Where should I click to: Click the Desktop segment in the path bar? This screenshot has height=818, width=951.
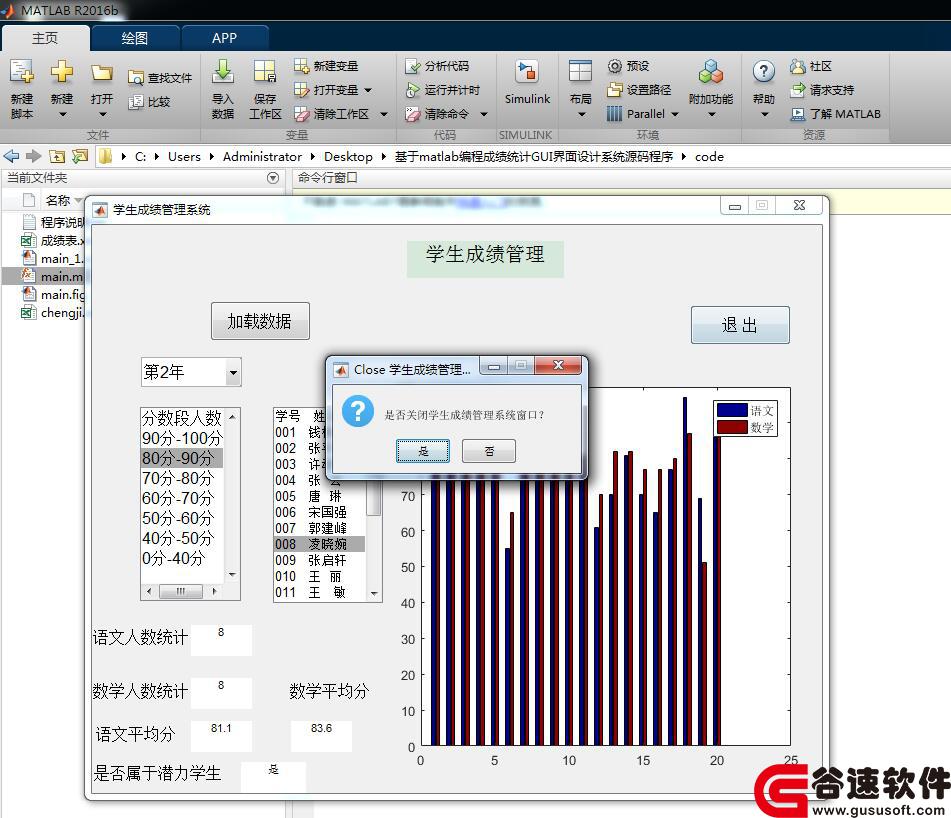pyautogui.click(x=348, y=156)
